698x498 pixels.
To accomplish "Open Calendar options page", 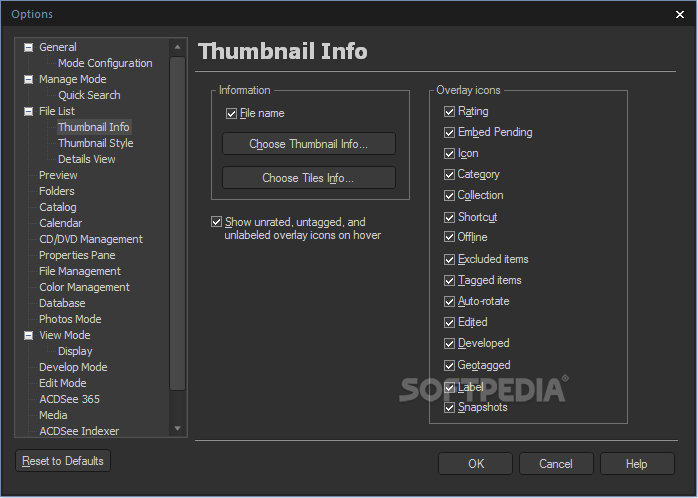I will (61, 223).
